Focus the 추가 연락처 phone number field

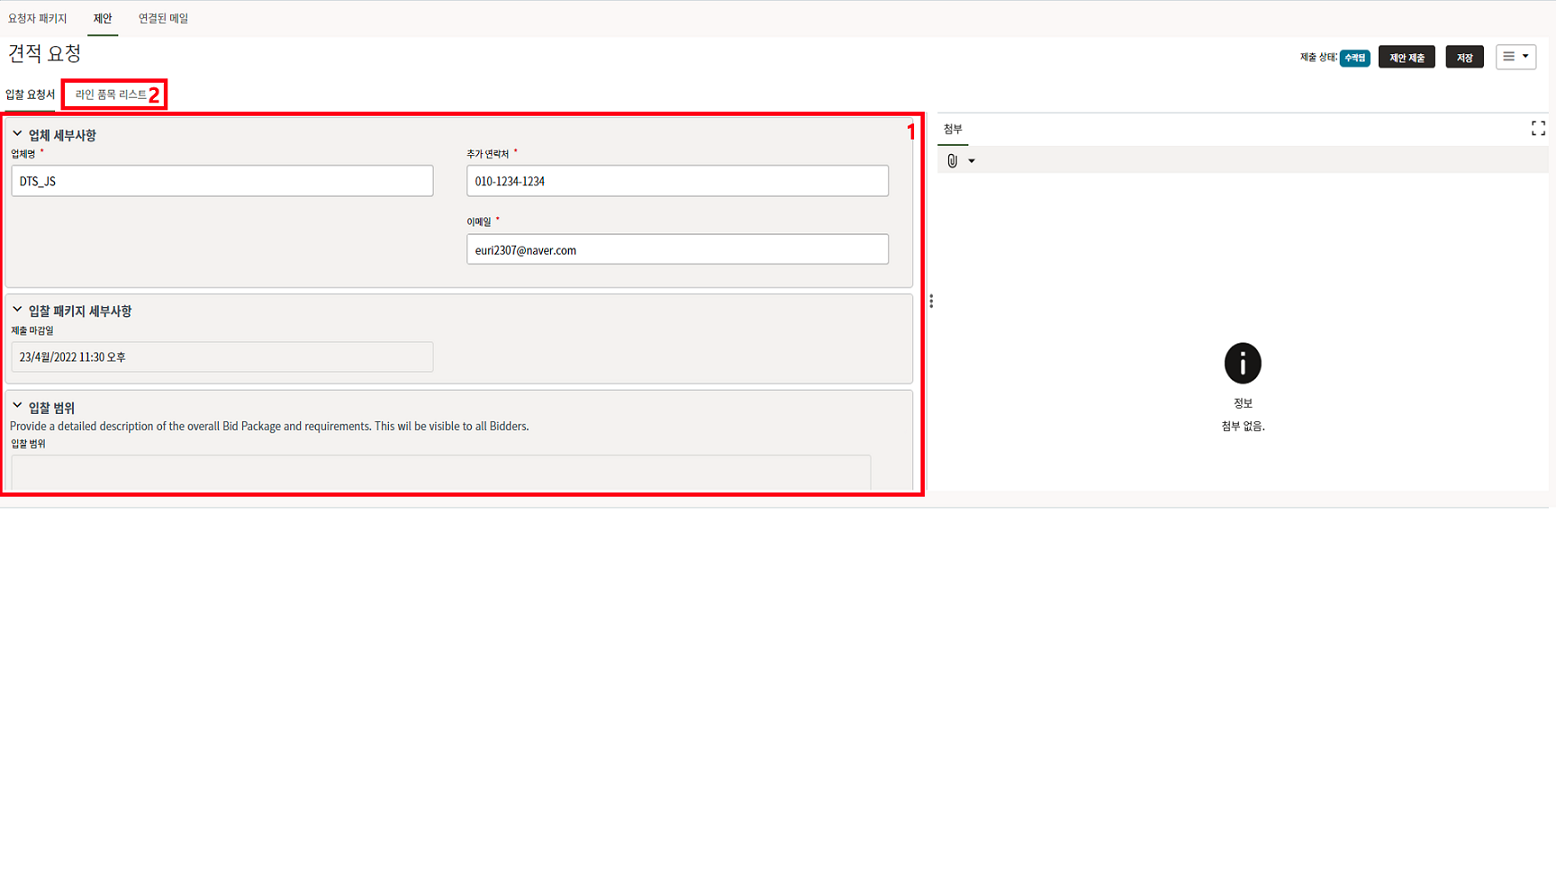click(x=677, y=181)
